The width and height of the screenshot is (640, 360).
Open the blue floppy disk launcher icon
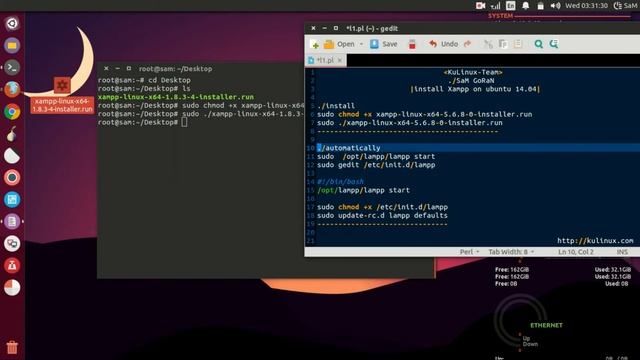[x=12, y=200]
